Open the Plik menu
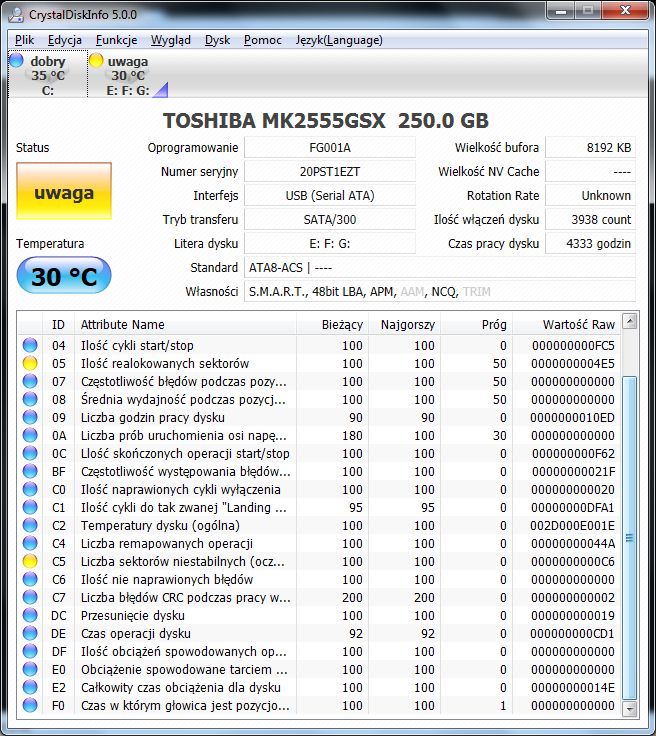656x736 pixels. coord(24,40)
